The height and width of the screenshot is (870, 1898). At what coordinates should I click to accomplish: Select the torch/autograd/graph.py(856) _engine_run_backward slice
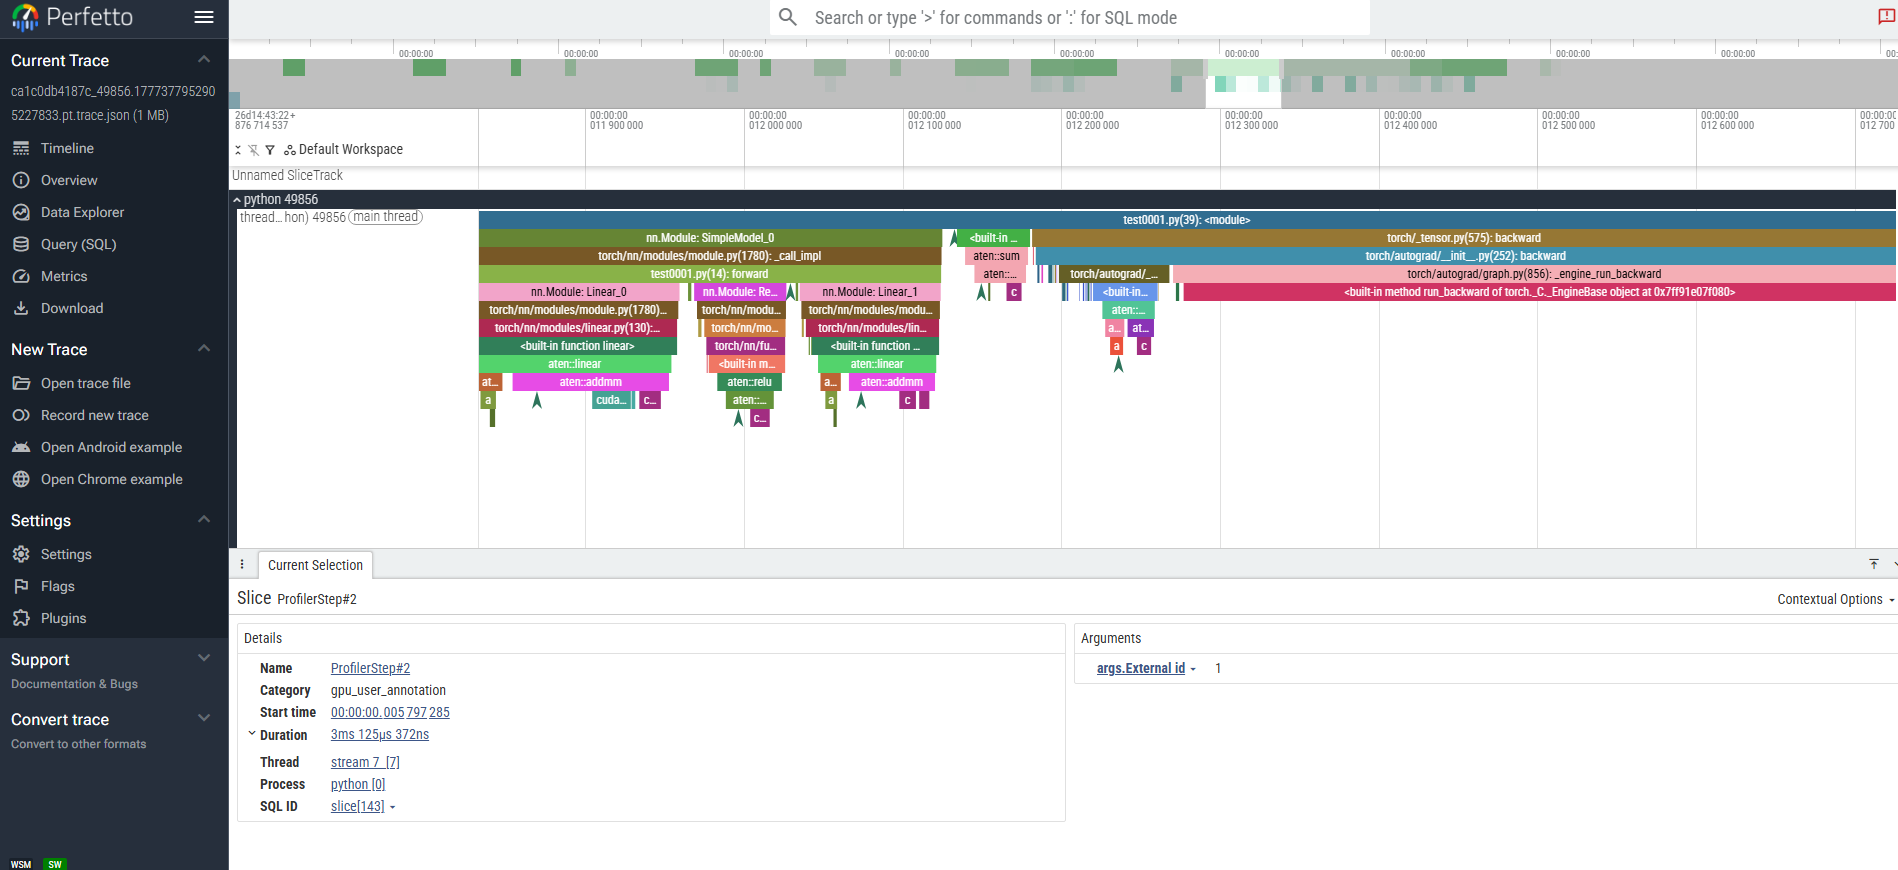click(1534, 274)
